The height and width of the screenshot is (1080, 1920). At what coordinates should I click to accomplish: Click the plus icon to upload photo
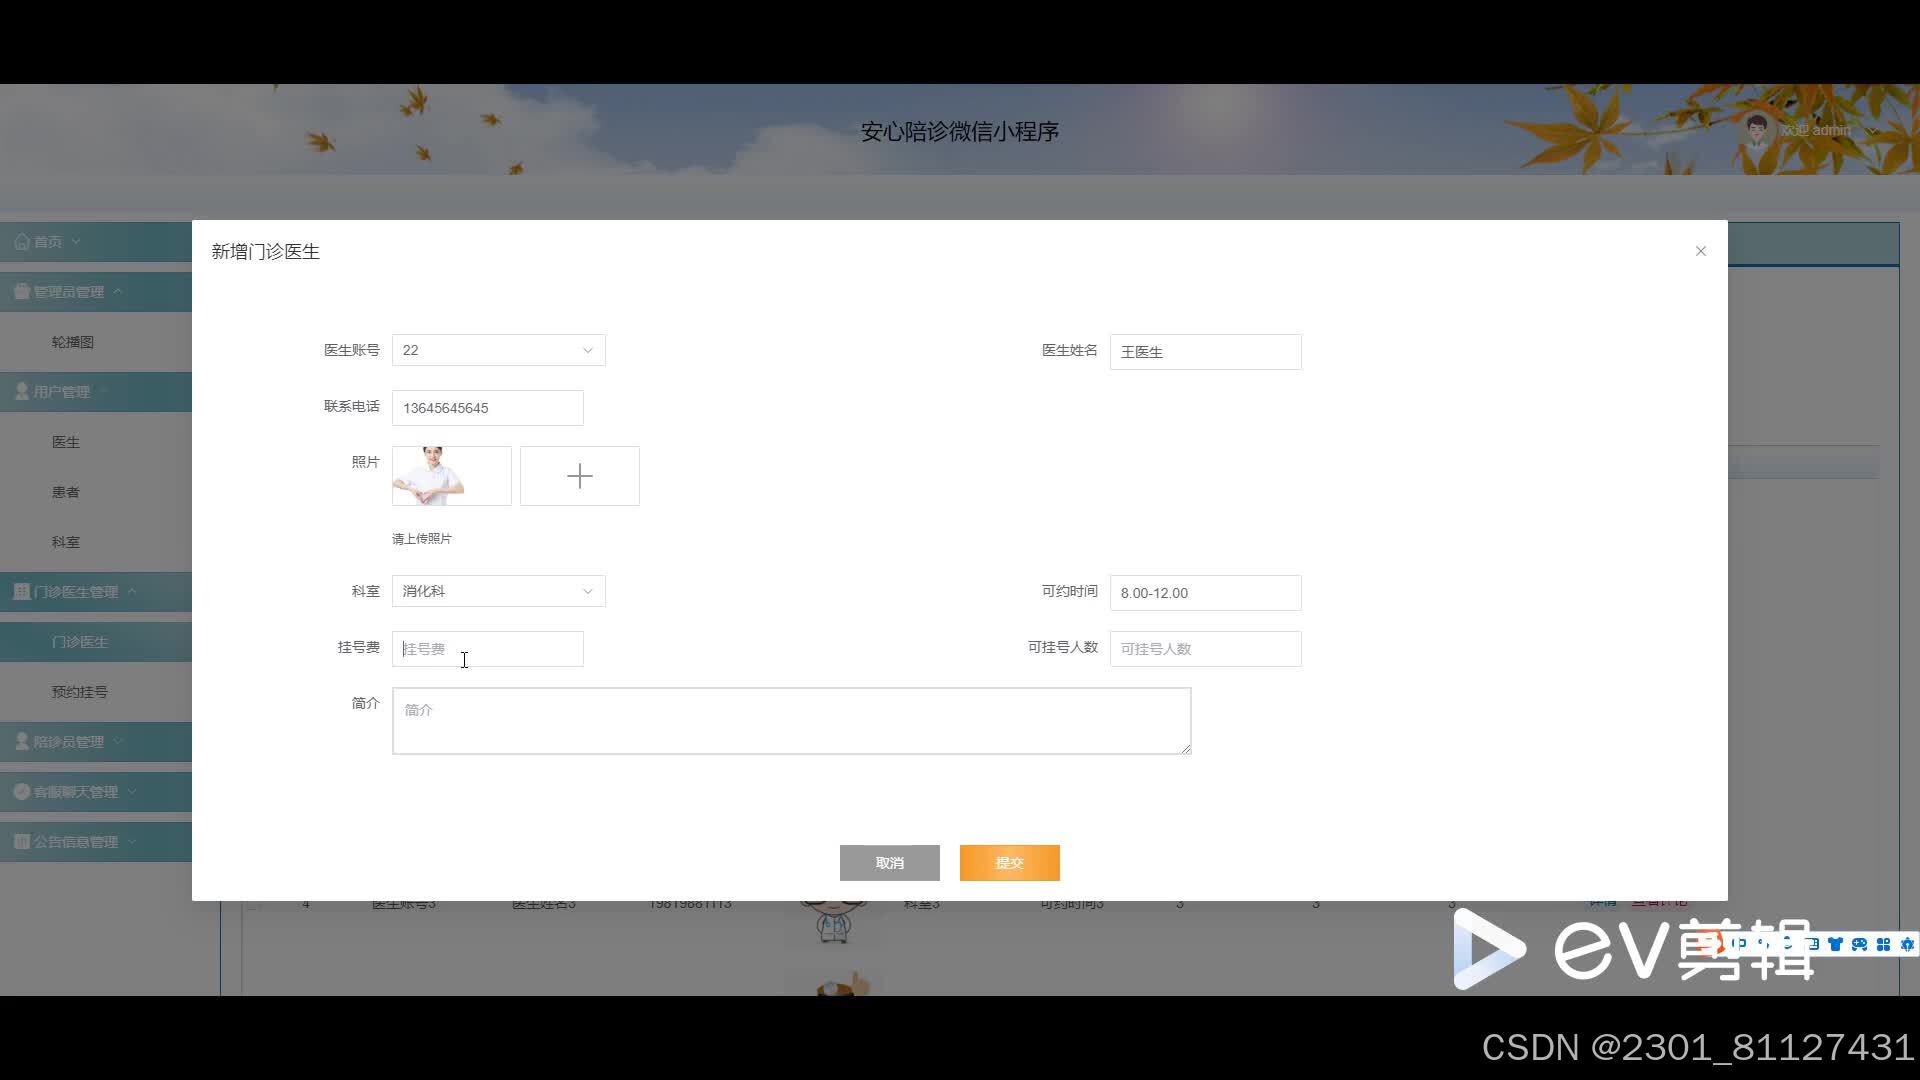pyautogui.click(x=580, y=476)
